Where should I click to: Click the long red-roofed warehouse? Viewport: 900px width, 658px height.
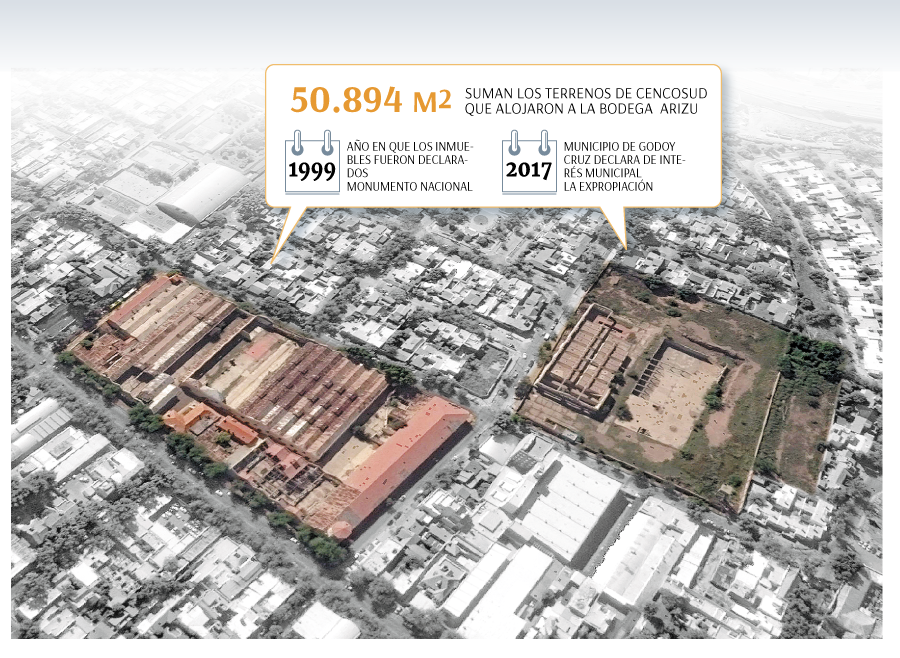[408, 461]
